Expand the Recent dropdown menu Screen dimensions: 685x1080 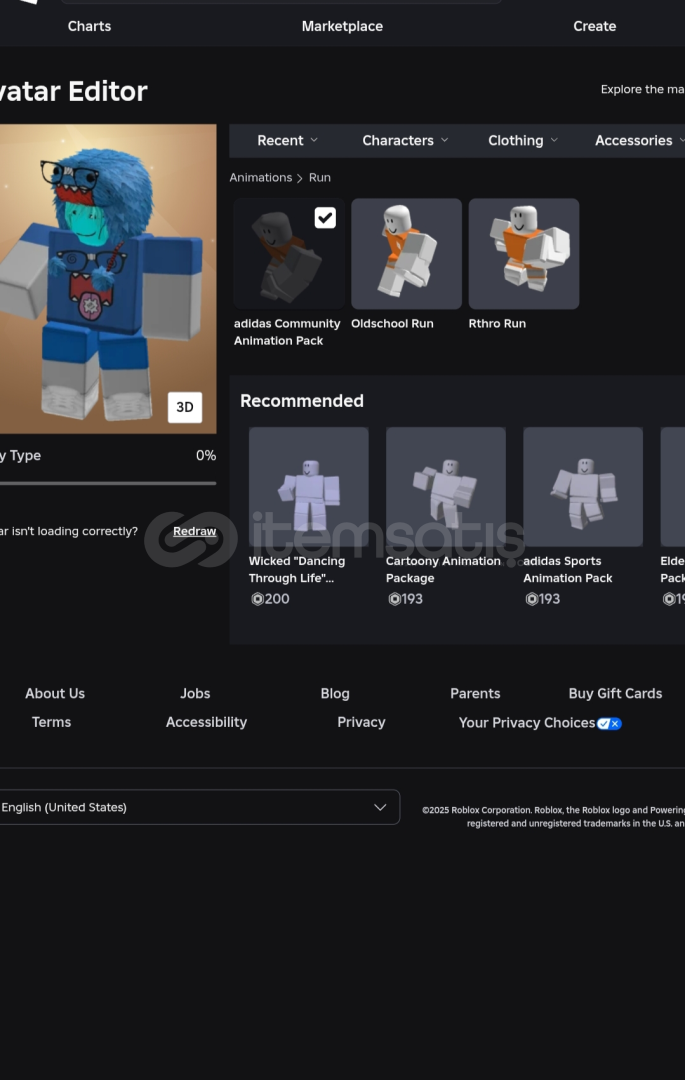287,141
